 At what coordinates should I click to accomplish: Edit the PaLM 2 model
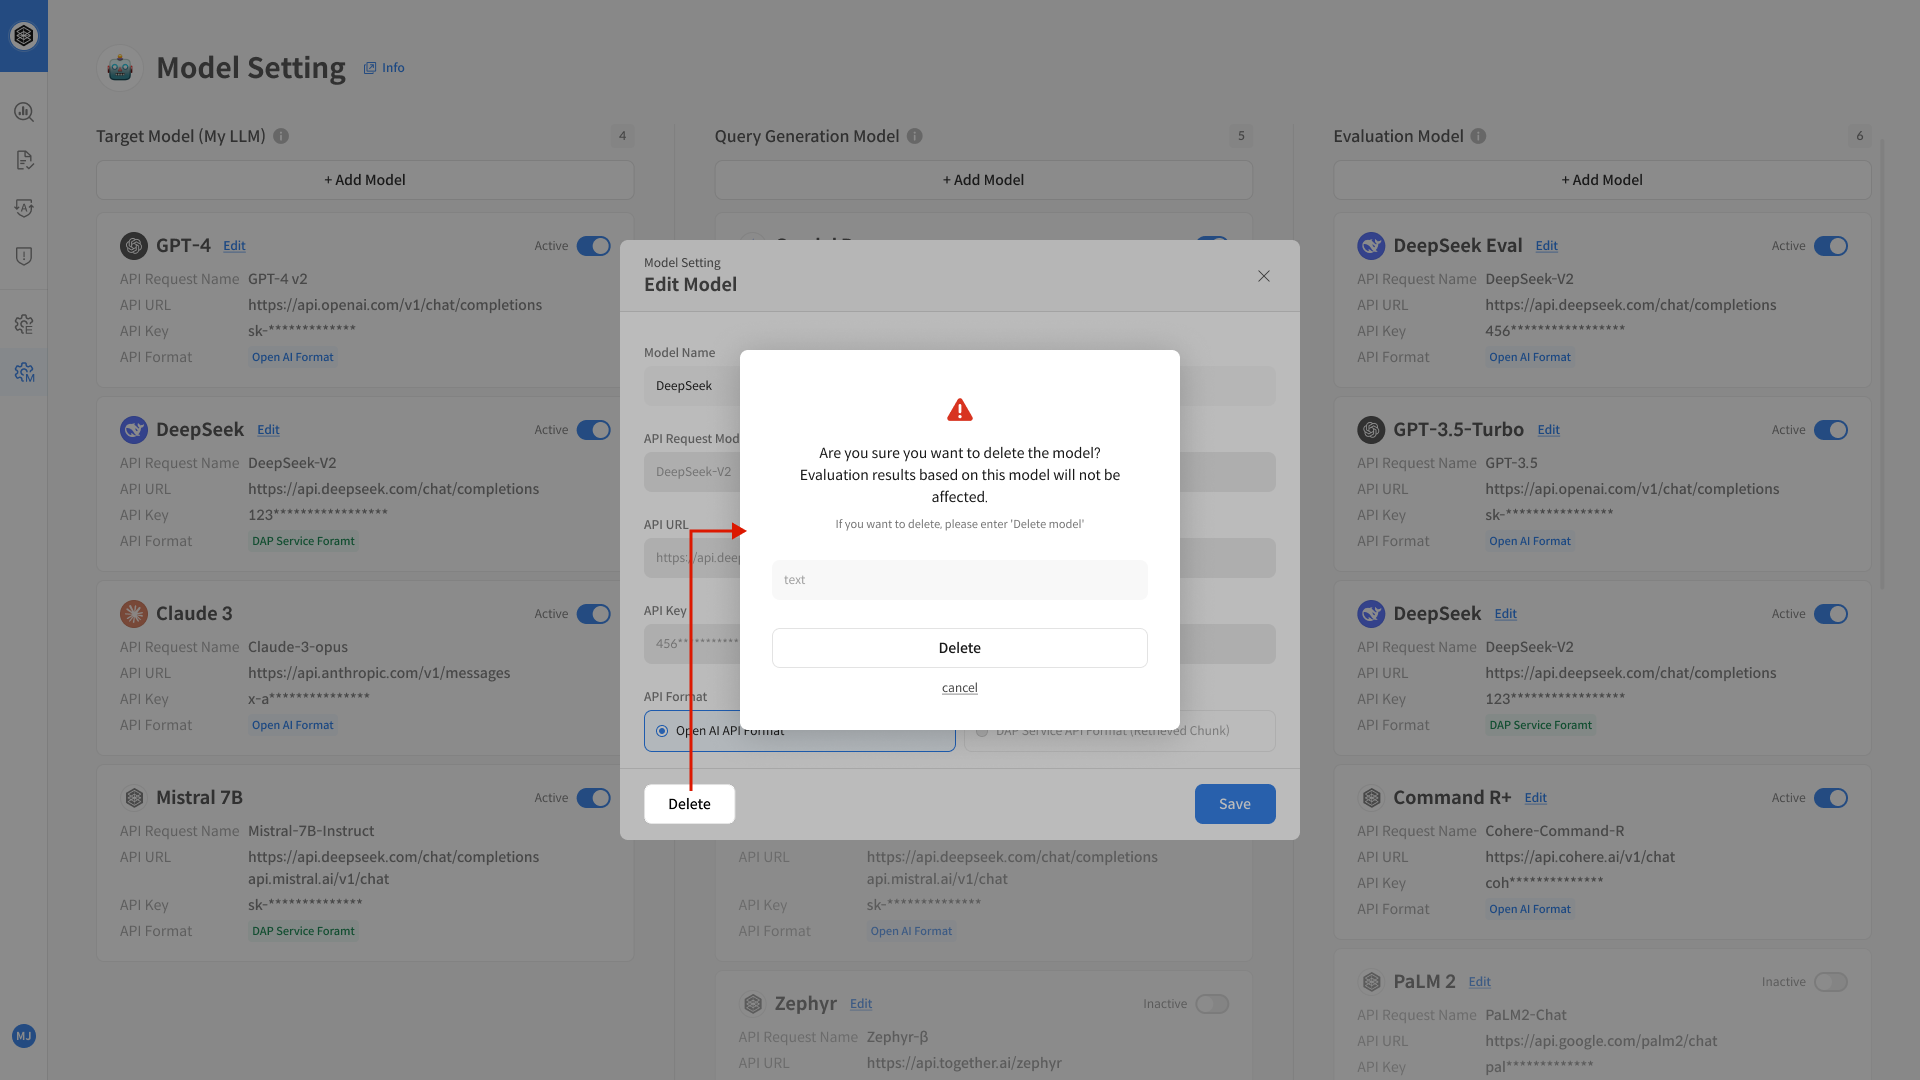point(1479,982)
